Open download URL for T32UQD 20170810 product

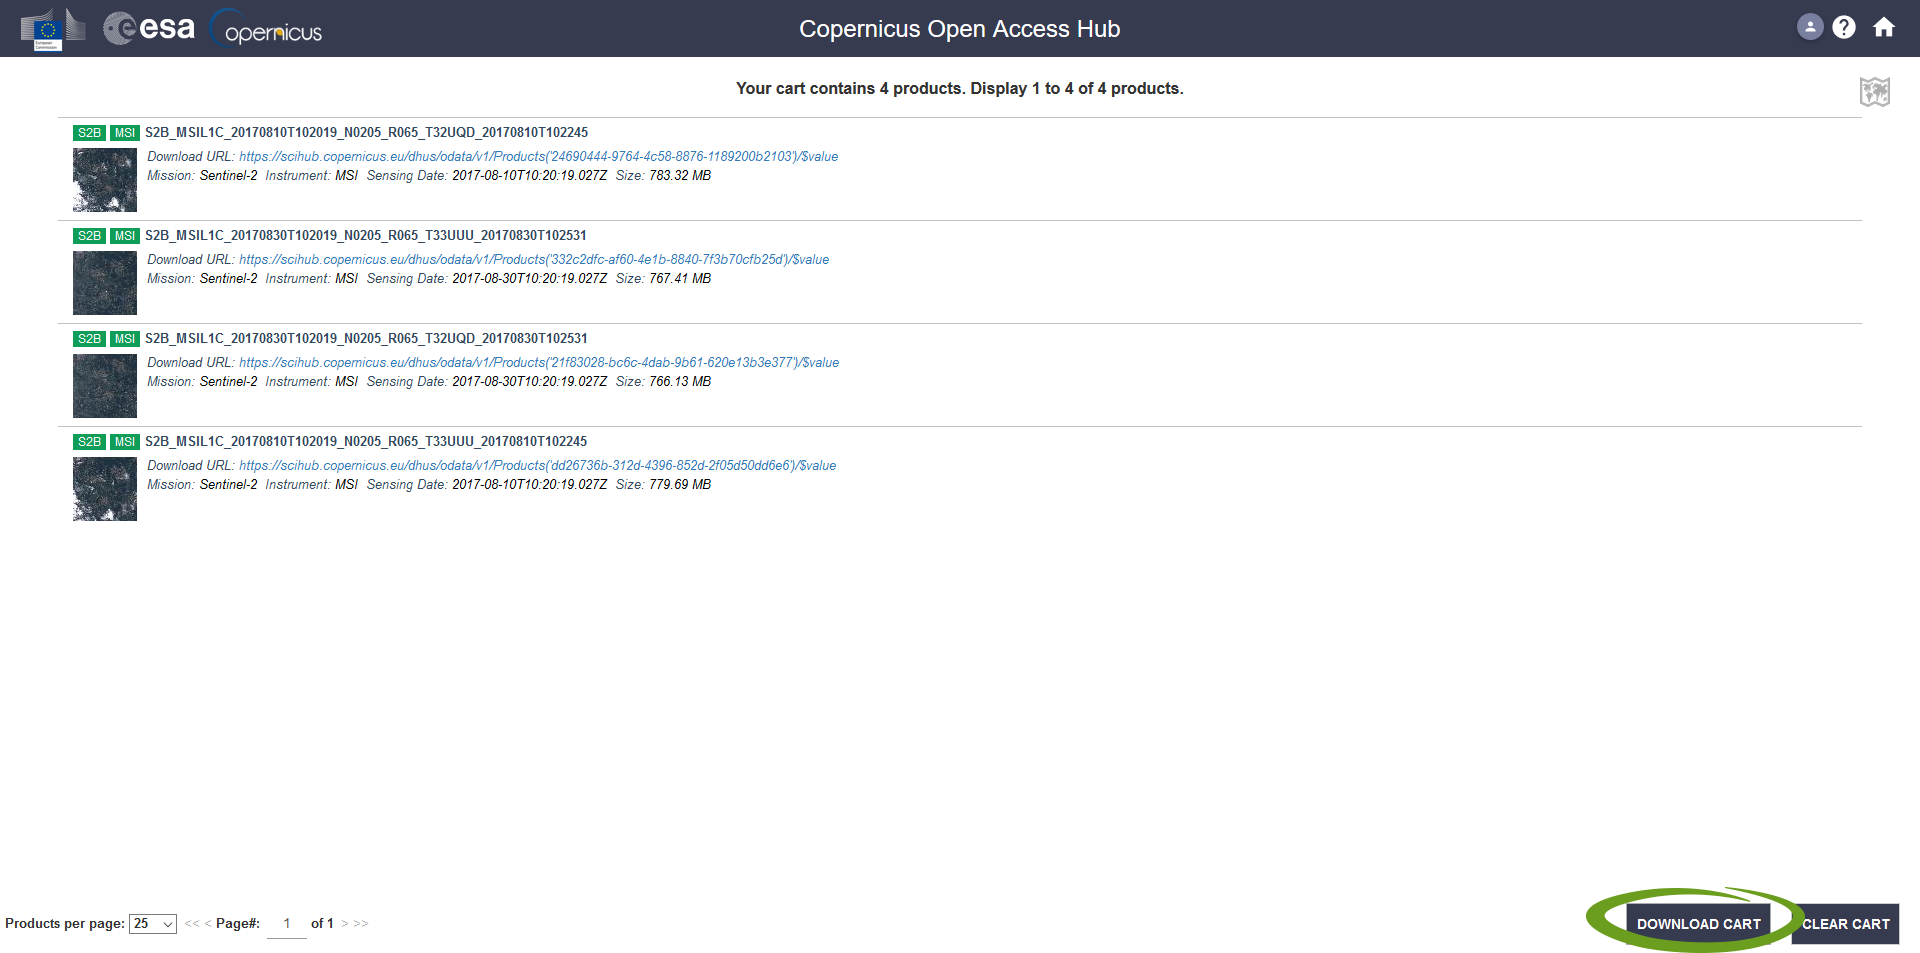pos(538,157)
